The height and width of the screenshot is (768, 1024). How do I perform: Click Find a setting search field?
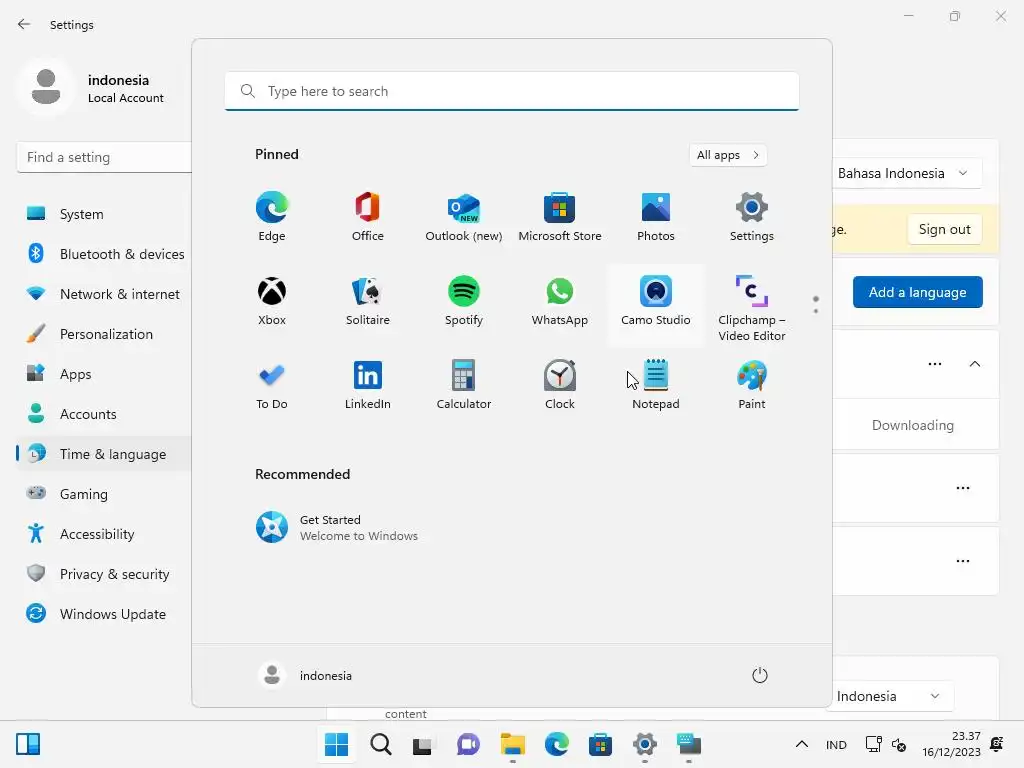coord(104,157)
